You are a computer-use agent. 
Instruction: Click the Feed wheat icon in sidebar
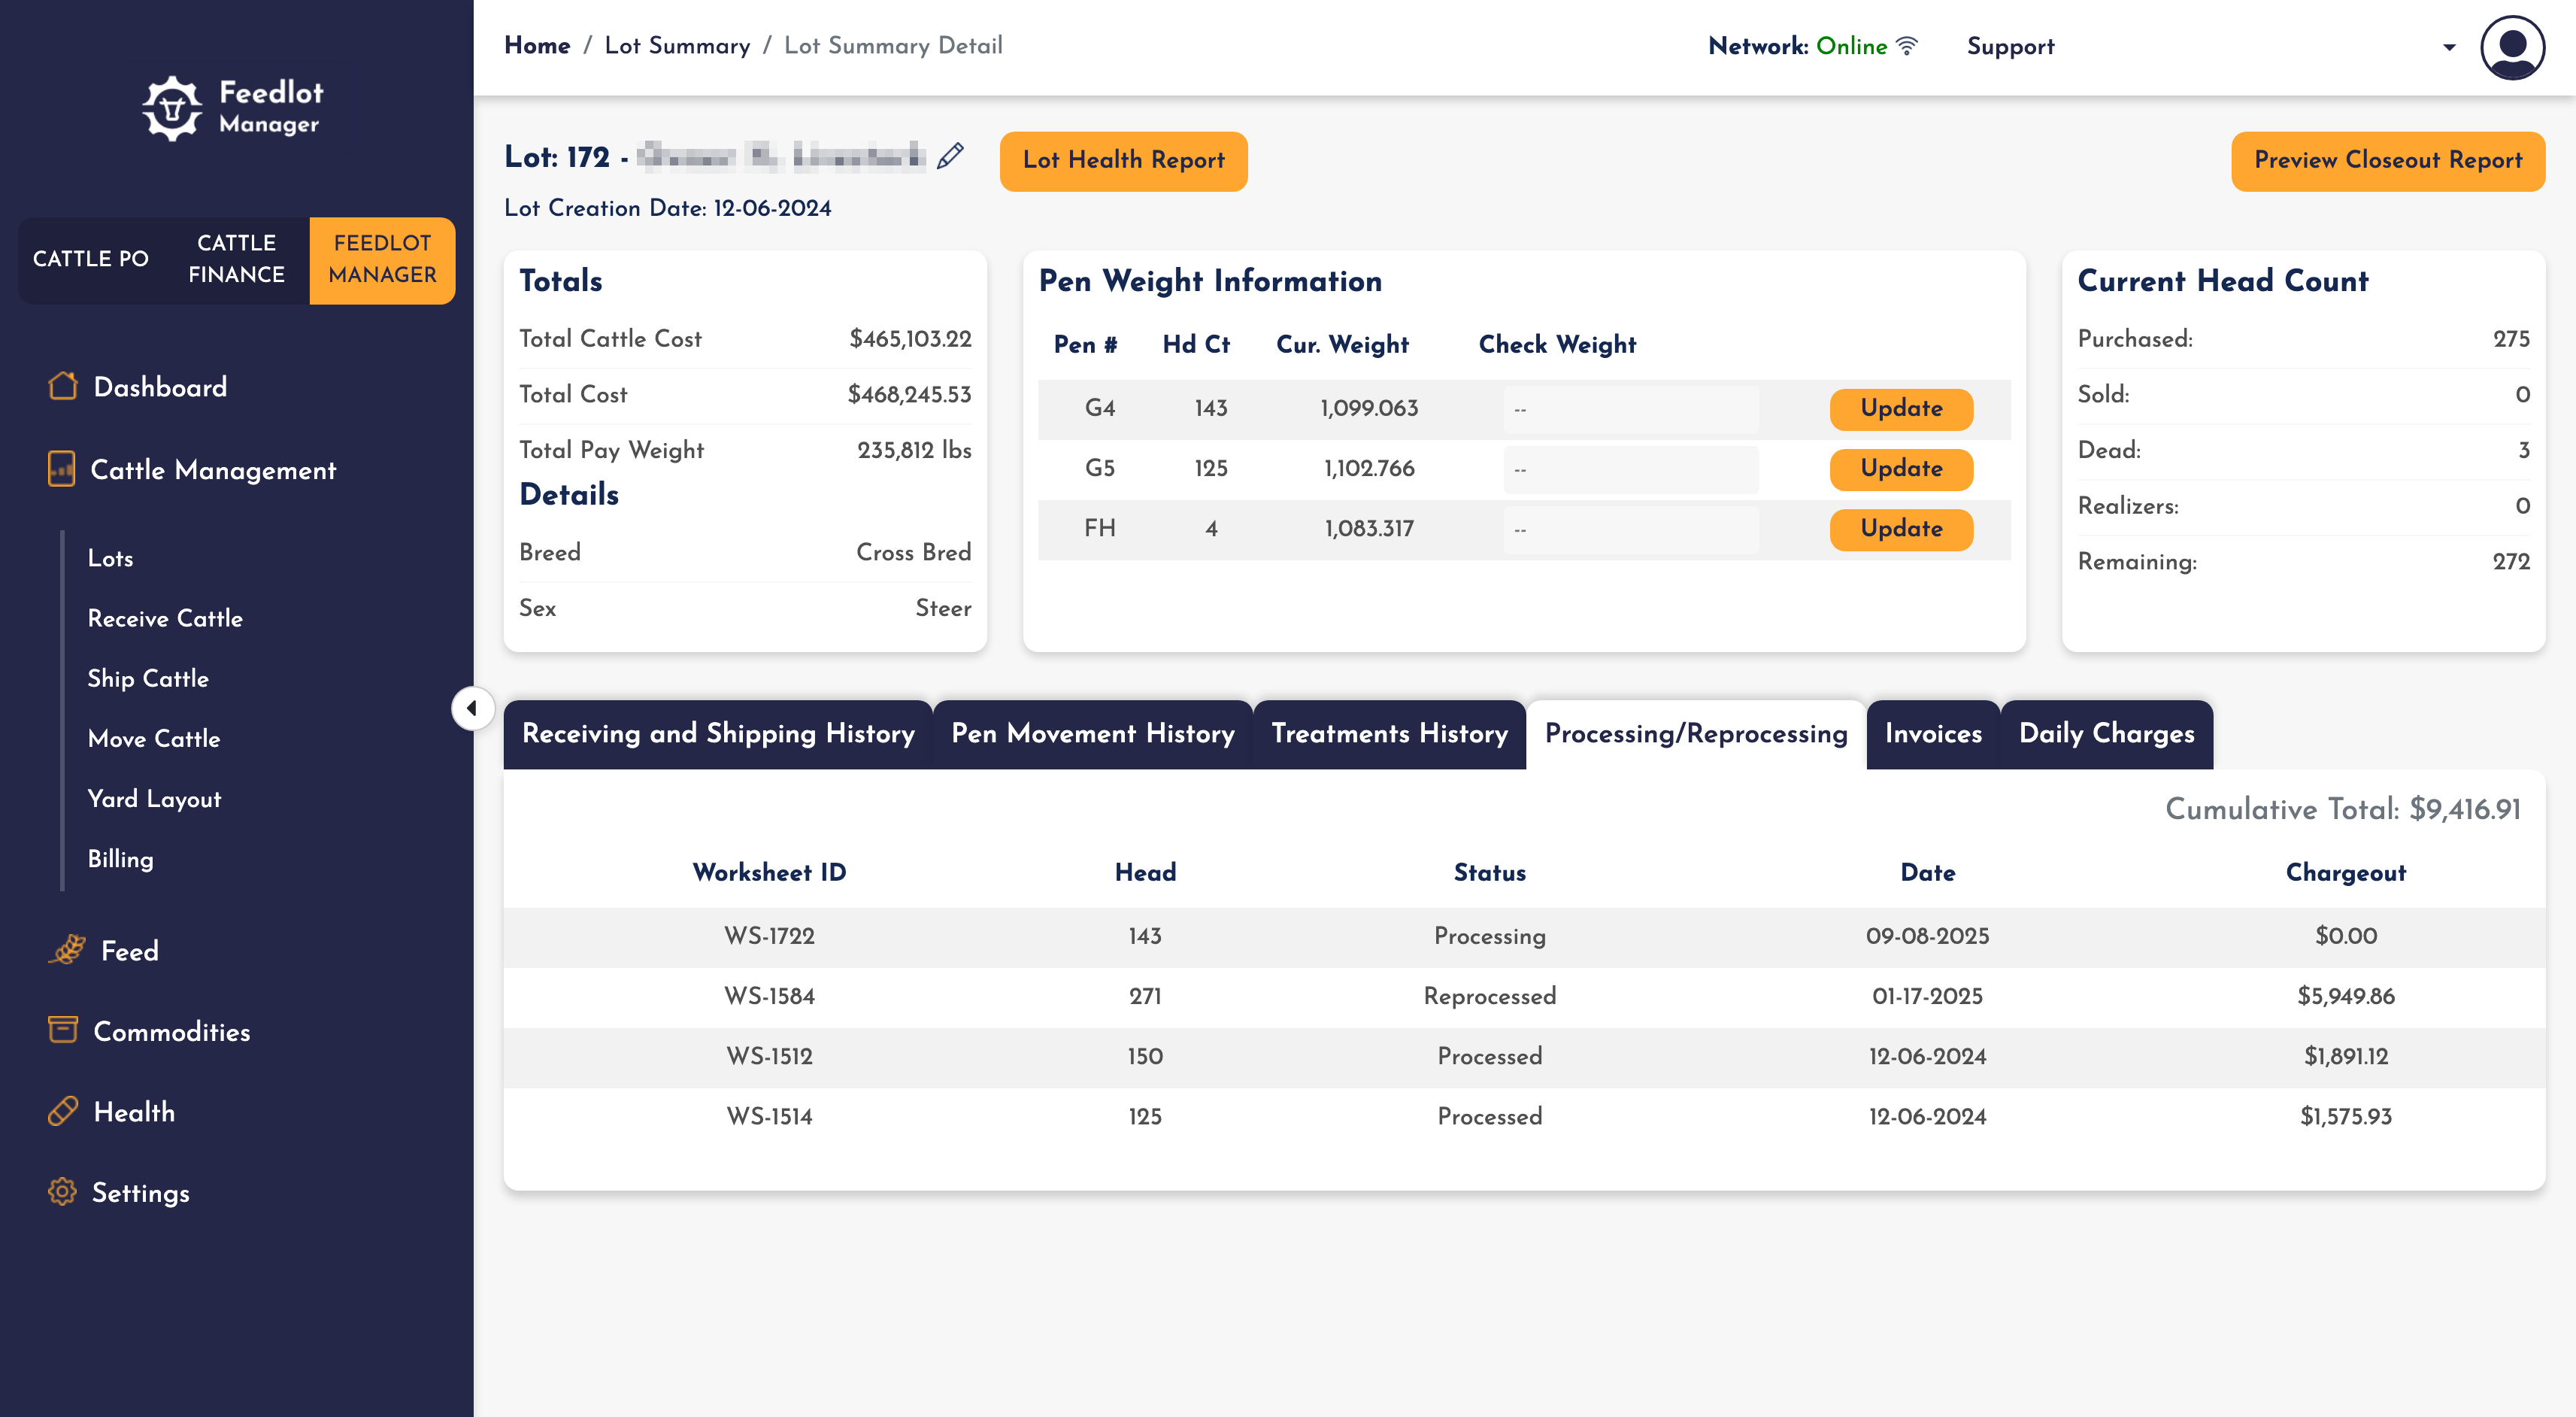[x=67, y=950]
